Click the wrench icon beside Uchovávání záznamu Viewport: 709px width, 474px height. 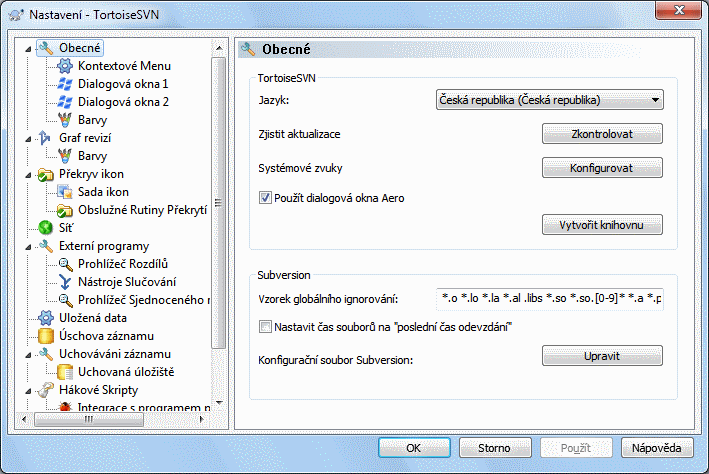[46, 354]
